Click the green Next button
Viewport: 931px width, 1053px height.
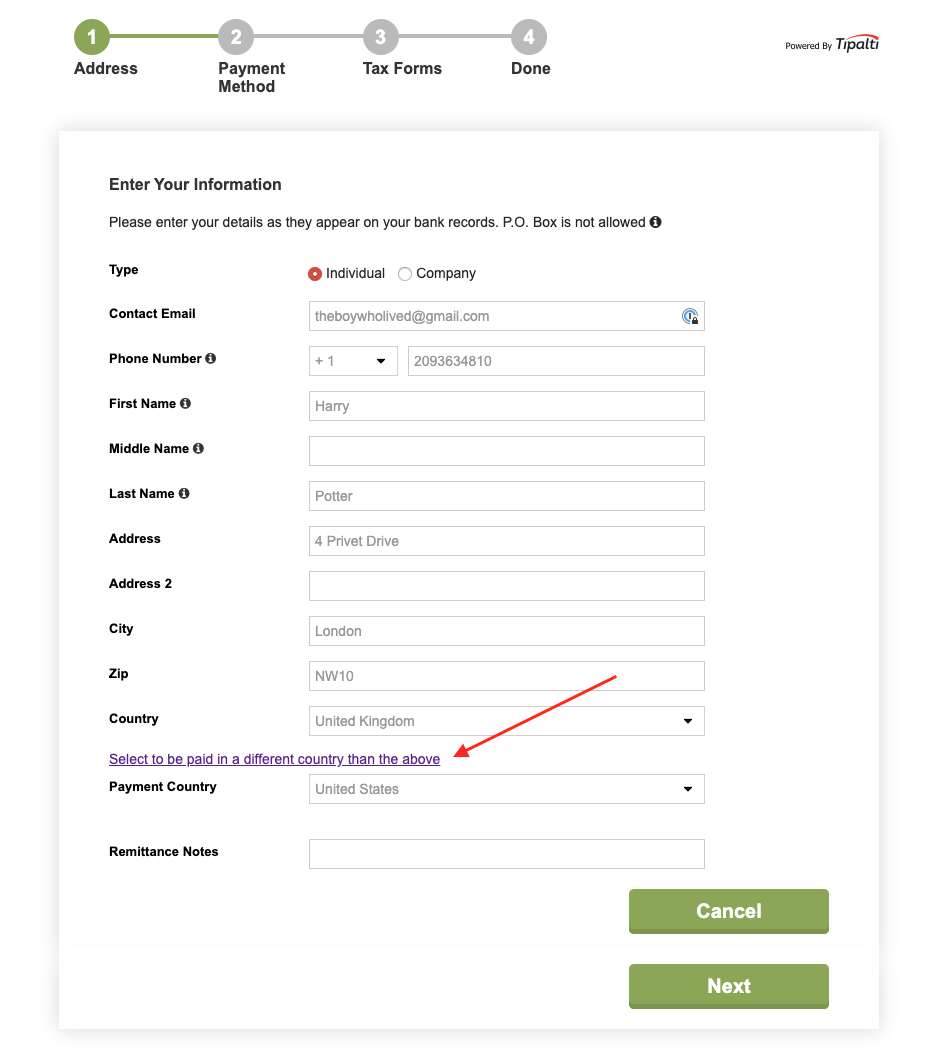point(729,986)
